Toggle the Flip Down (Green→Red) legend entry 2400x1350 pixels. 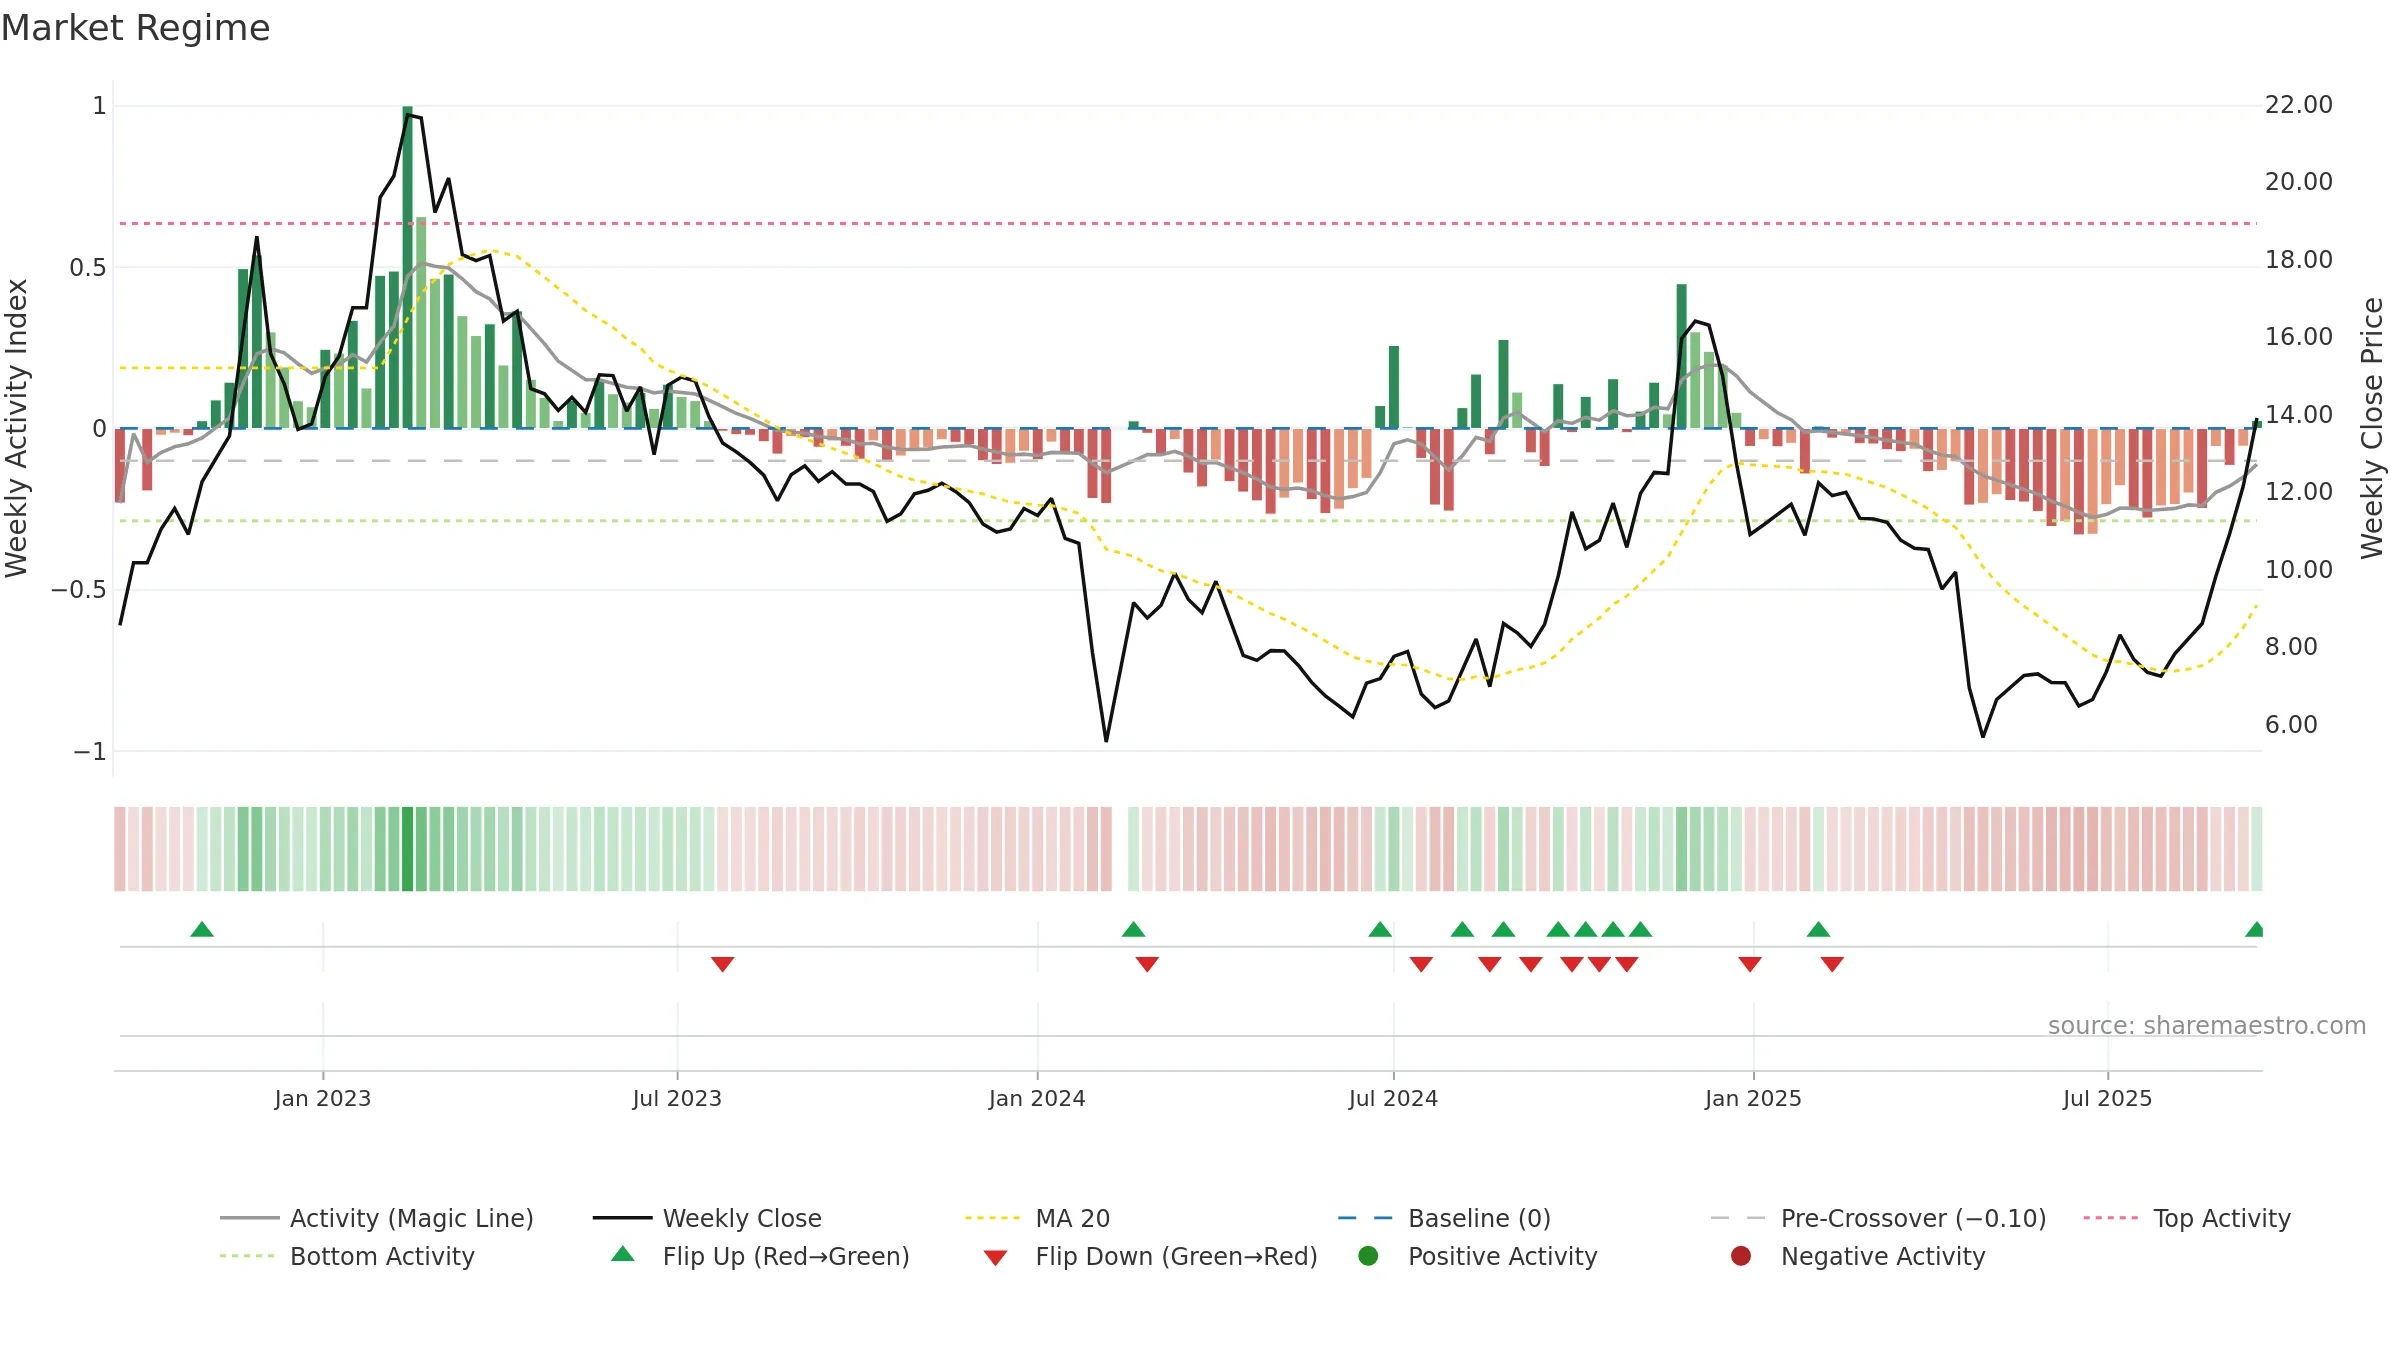point(1150,1256)
